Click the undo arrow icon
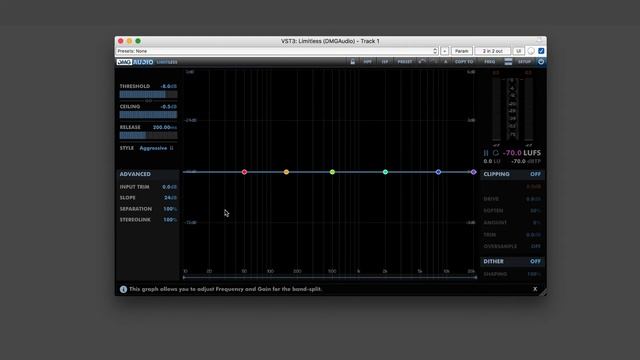This screenshot has width=640, height=360. pyautogui.click(x=422, y=62)
